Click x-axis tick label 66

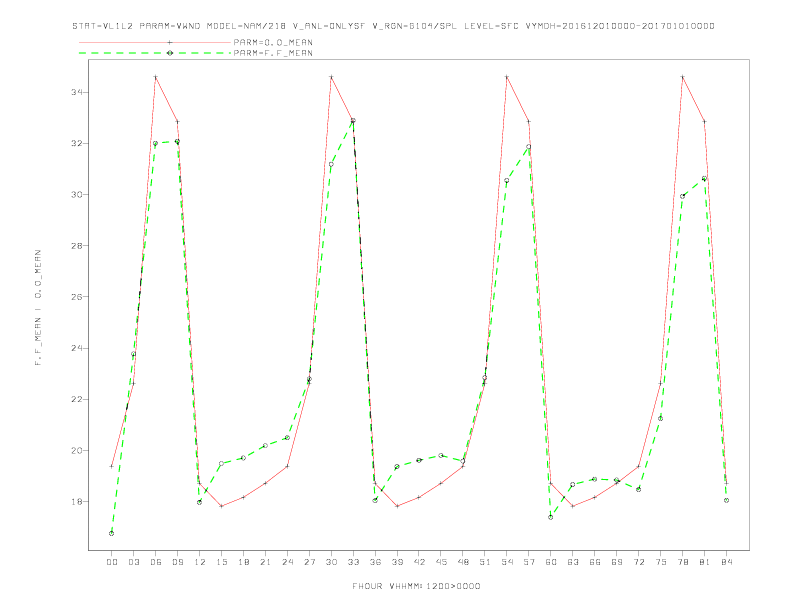click(595, 562)
